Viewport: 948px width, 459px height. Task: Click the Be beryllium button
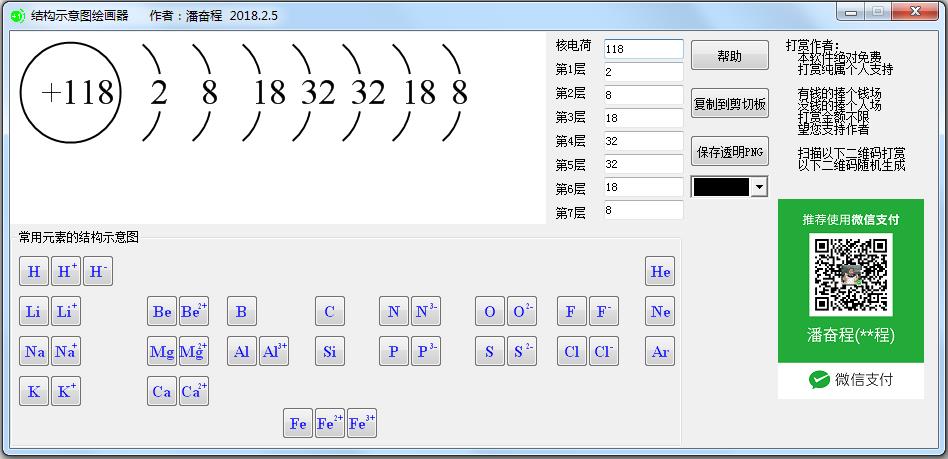162,311
